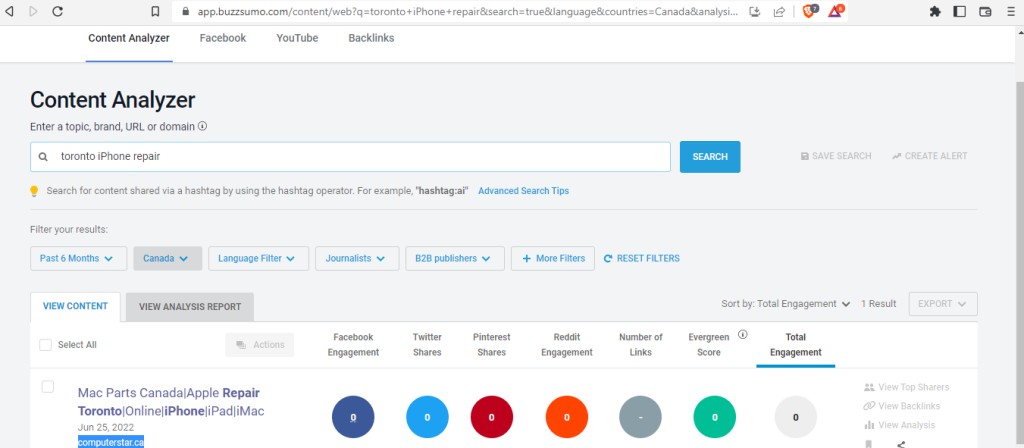Tick the Select All checkbox

45,345
